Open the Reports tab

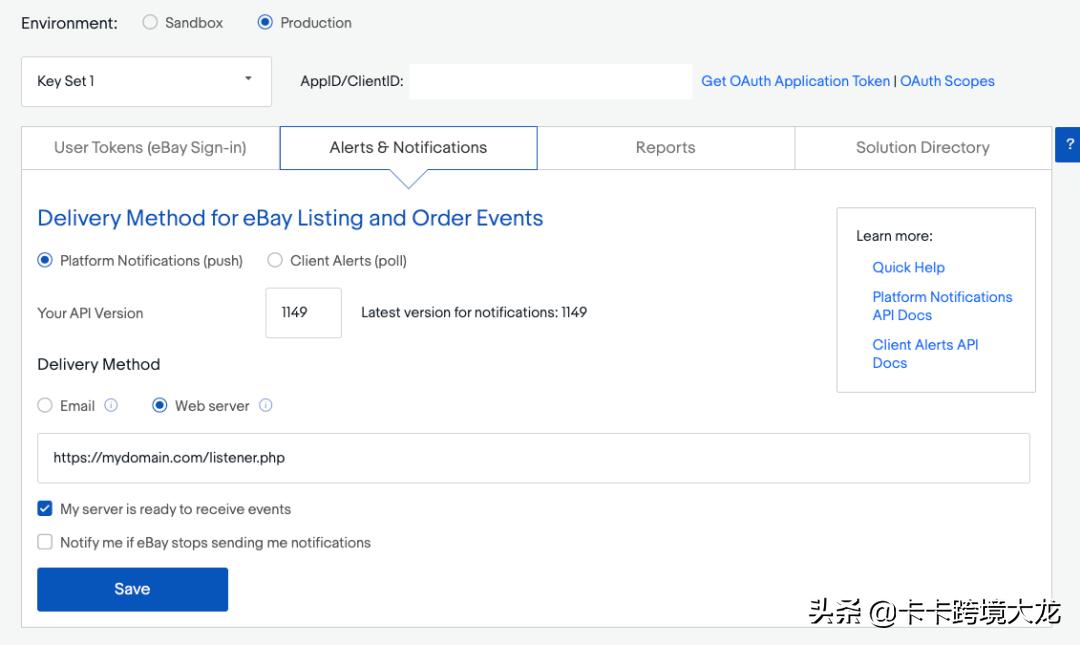point(665,148)
